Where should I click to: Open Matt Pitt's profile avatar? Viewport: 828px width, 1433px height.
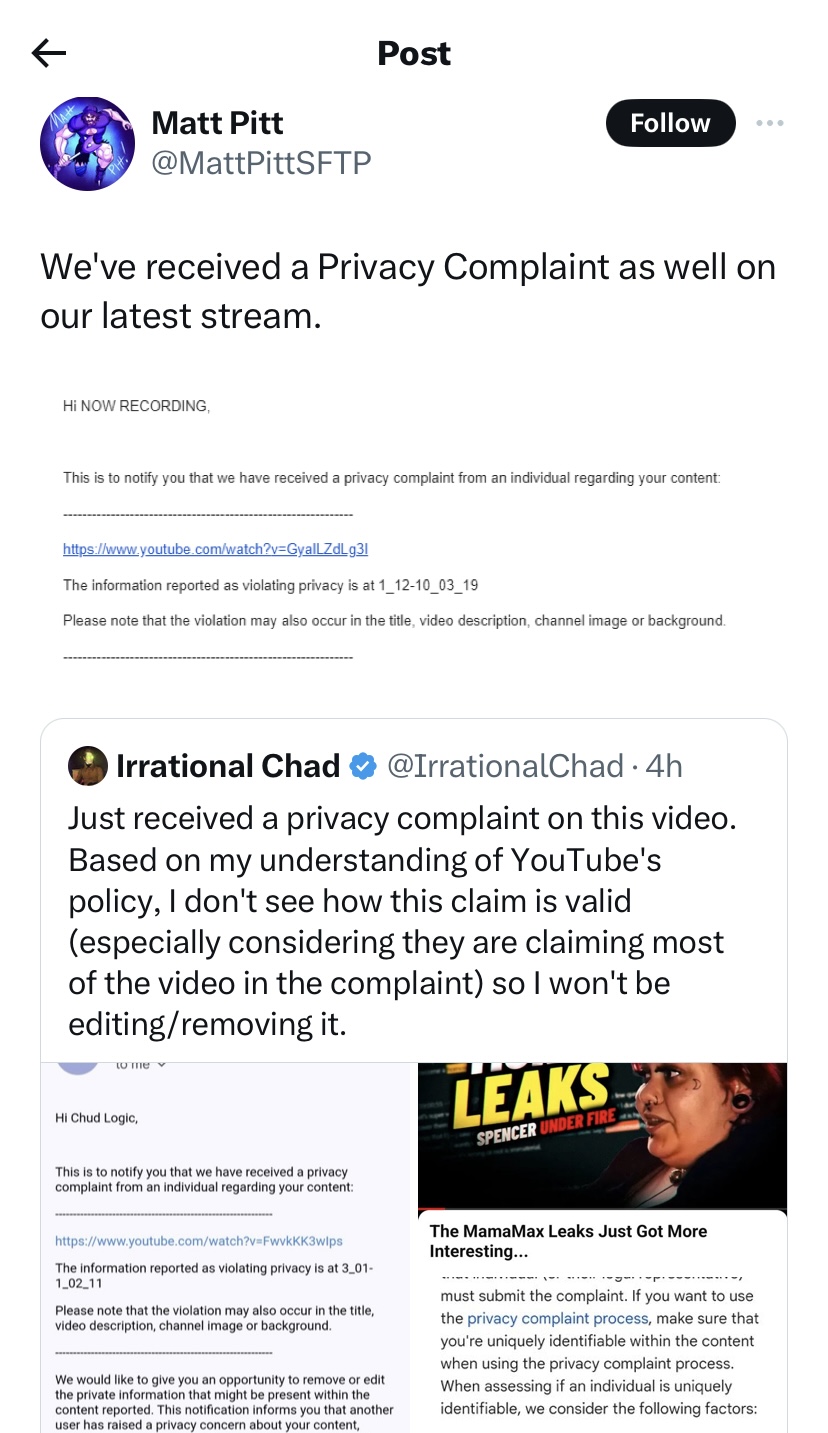coord(87,143)
